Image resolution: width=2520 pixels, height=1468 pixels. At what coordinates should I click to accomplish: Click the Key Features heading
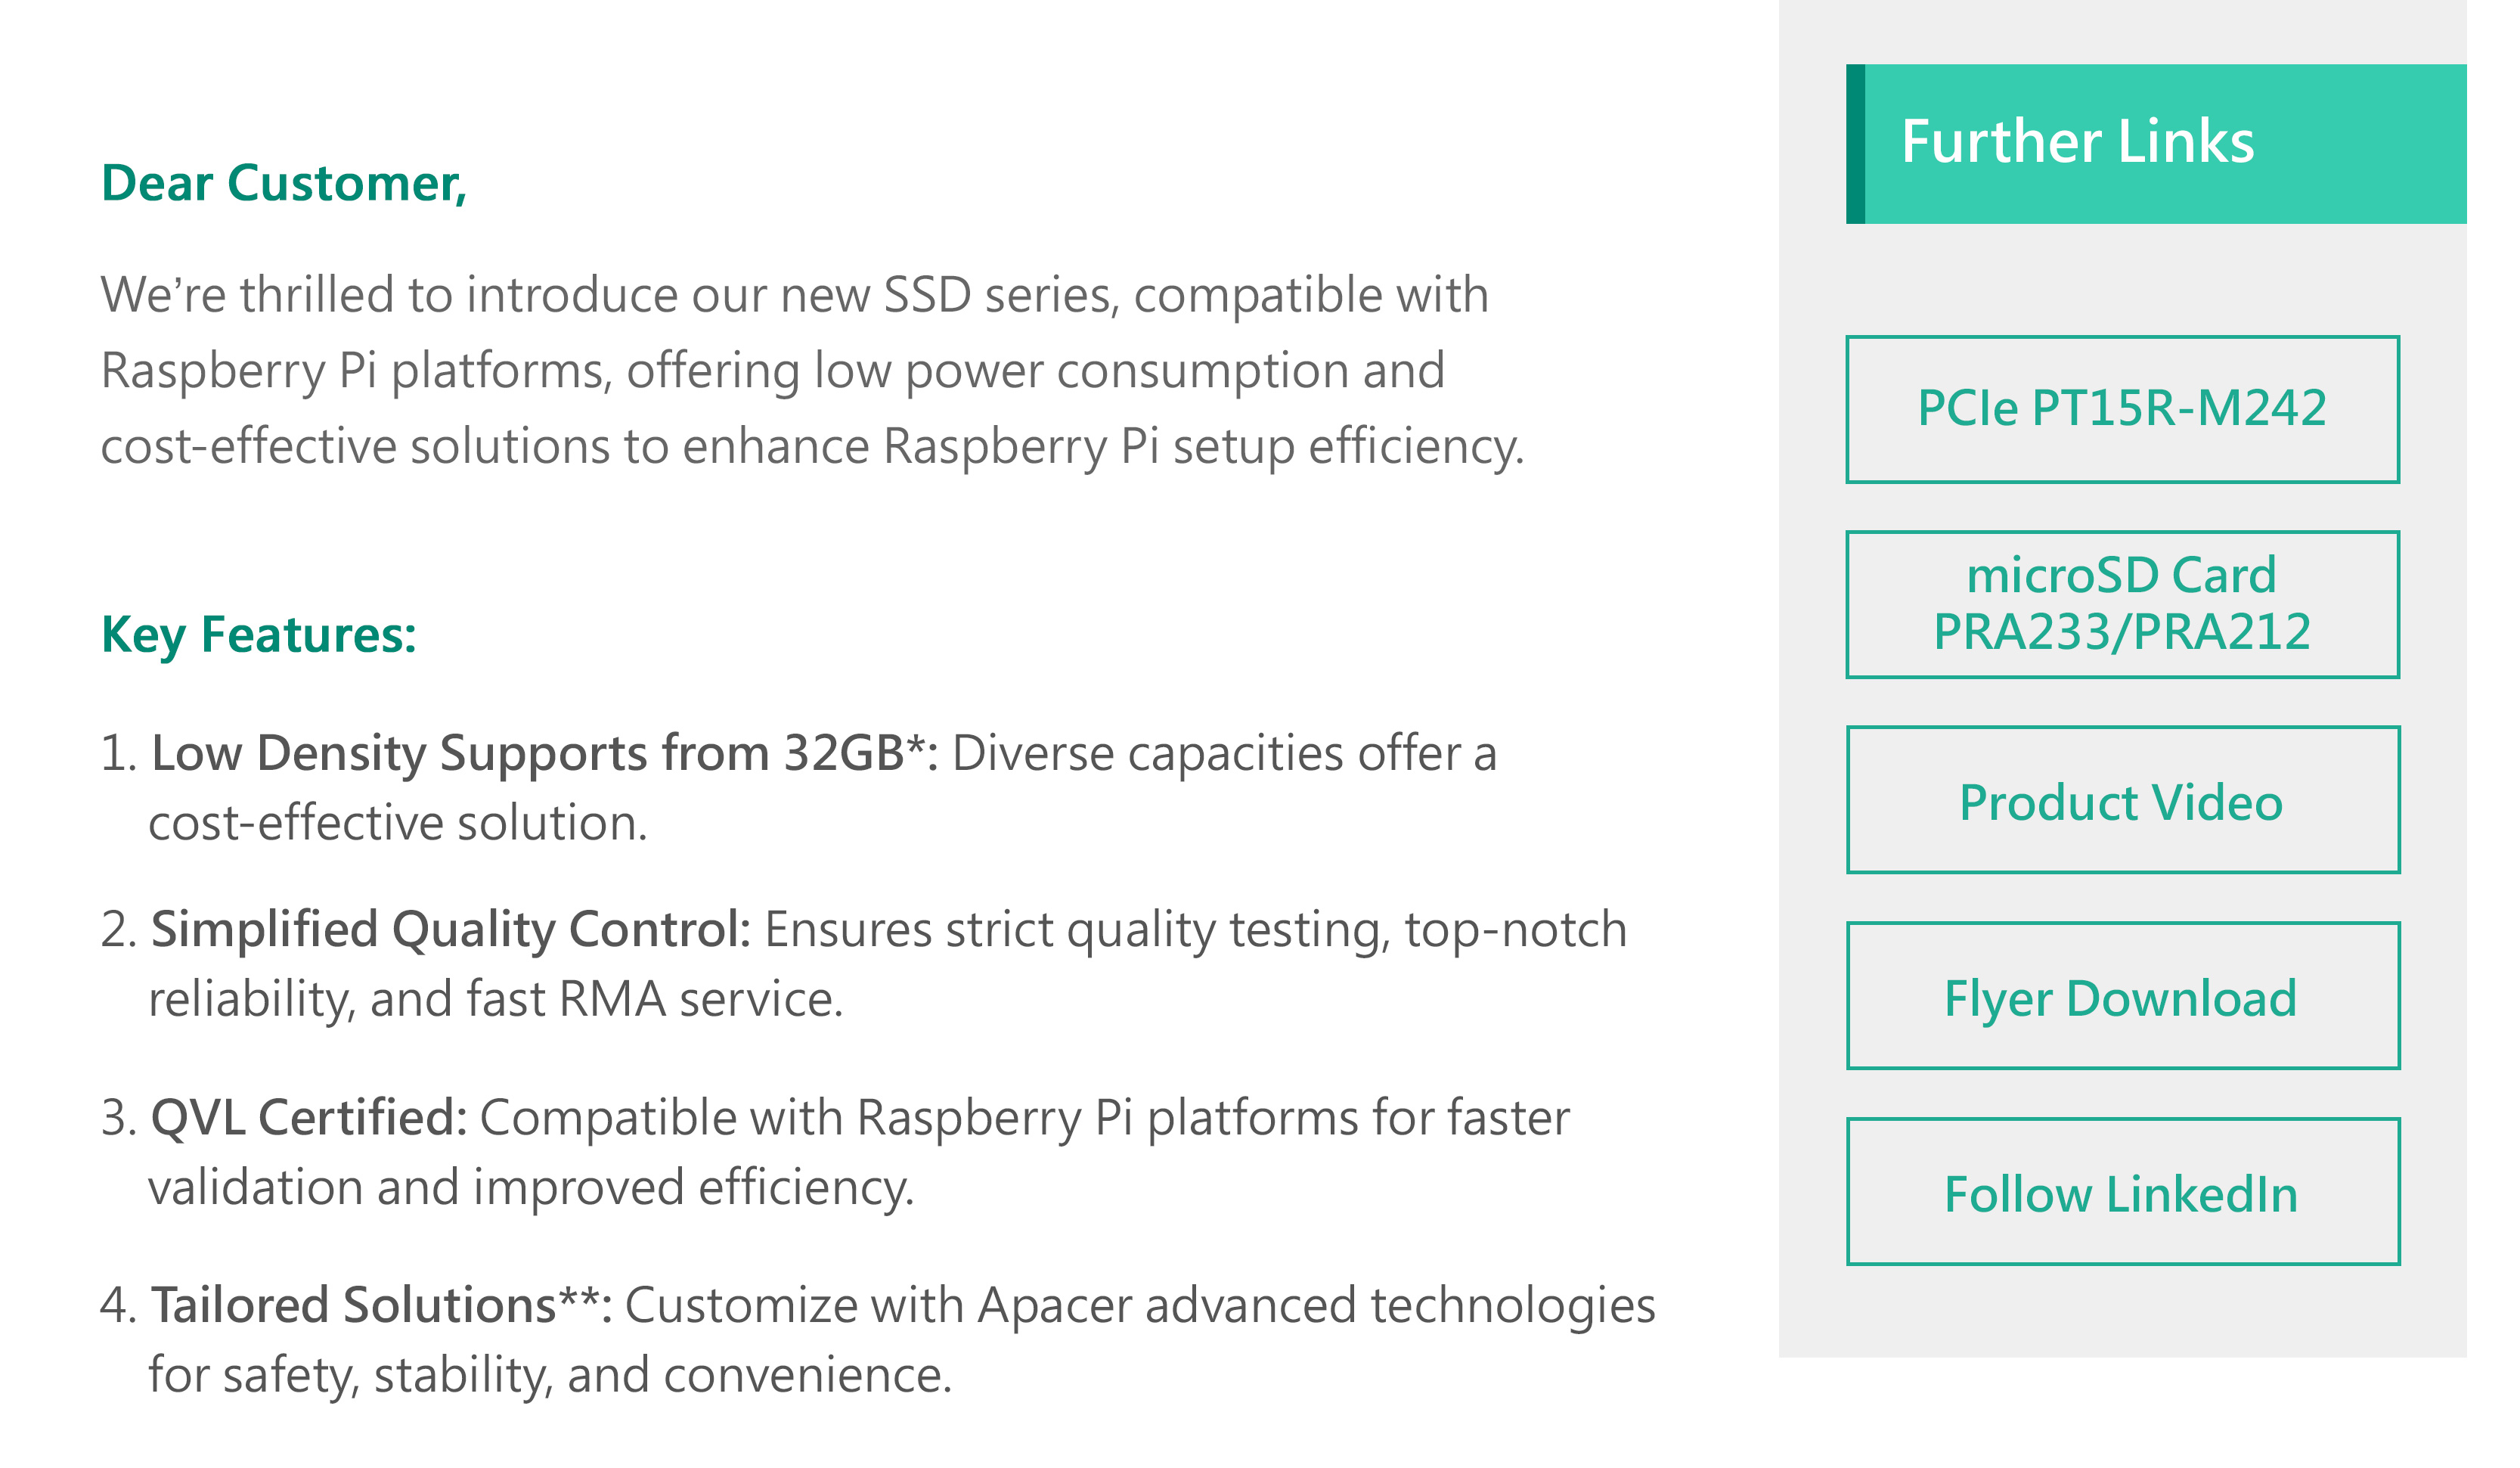(258, 635)
